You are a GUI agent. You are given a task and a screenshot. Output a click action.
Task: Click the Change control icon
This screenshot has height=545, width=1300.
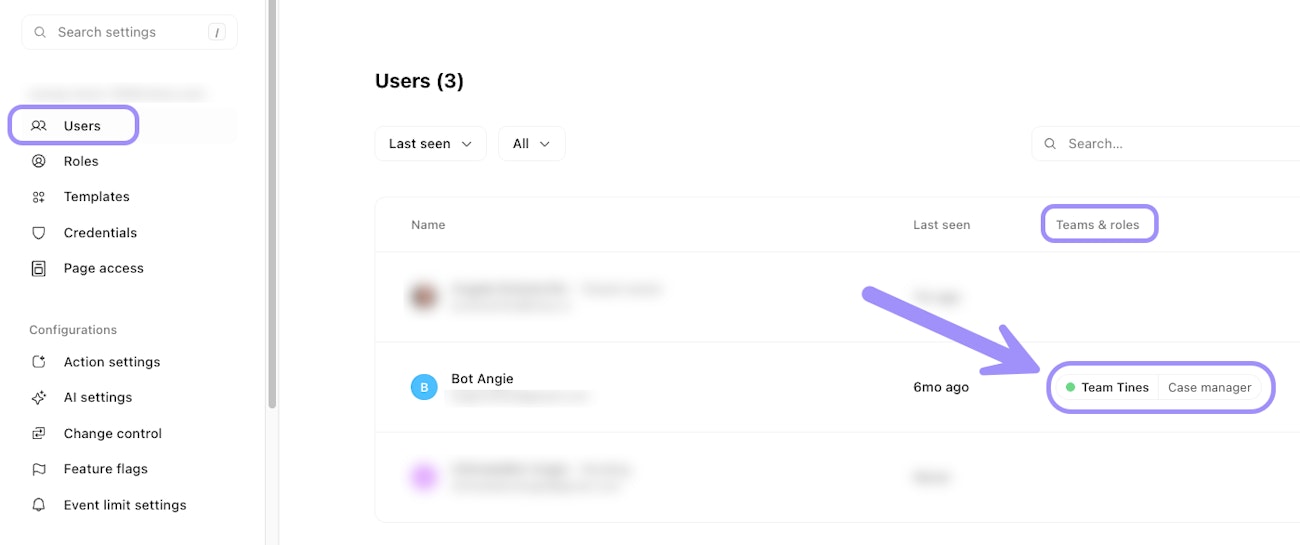tap(39, 433)
